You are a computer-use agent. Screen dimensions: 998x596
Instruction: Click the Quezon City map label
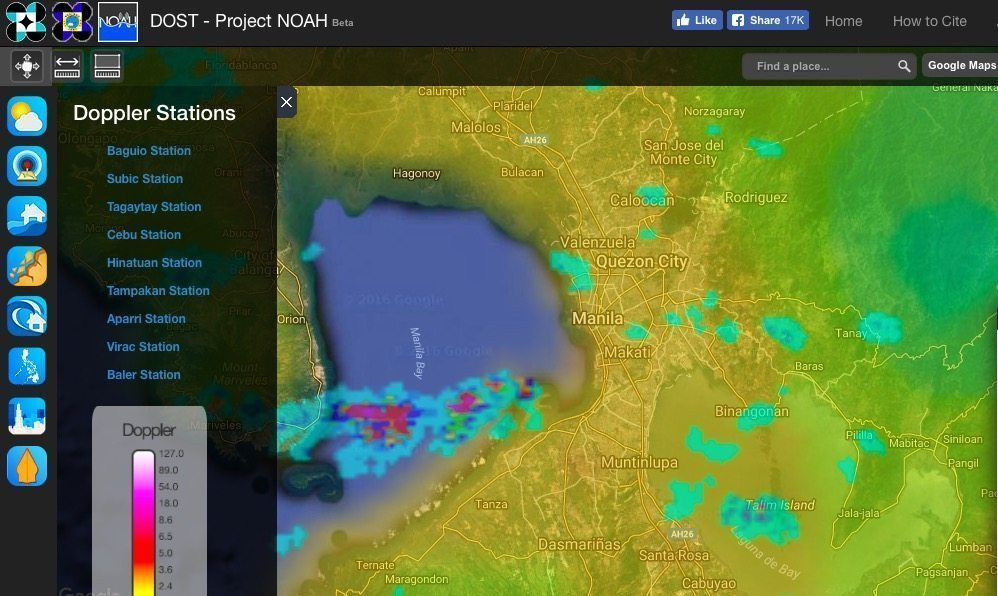point(642,261)
